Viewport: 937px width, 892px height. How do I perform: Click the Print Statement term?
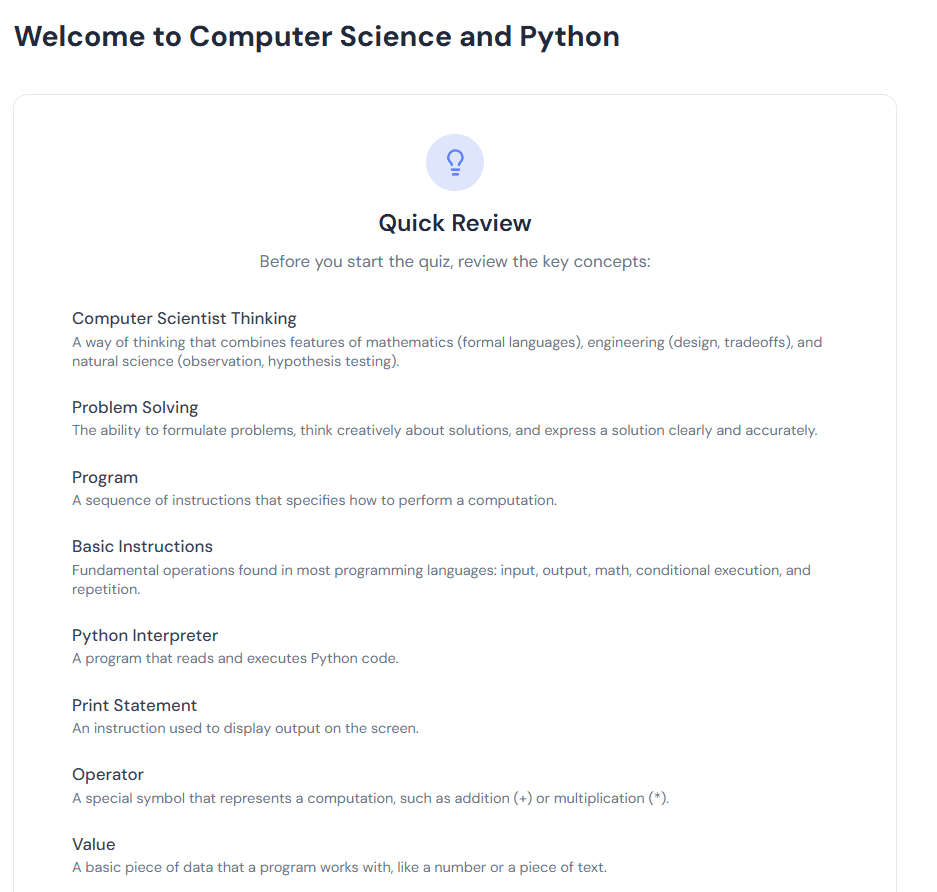pos(135,706)
